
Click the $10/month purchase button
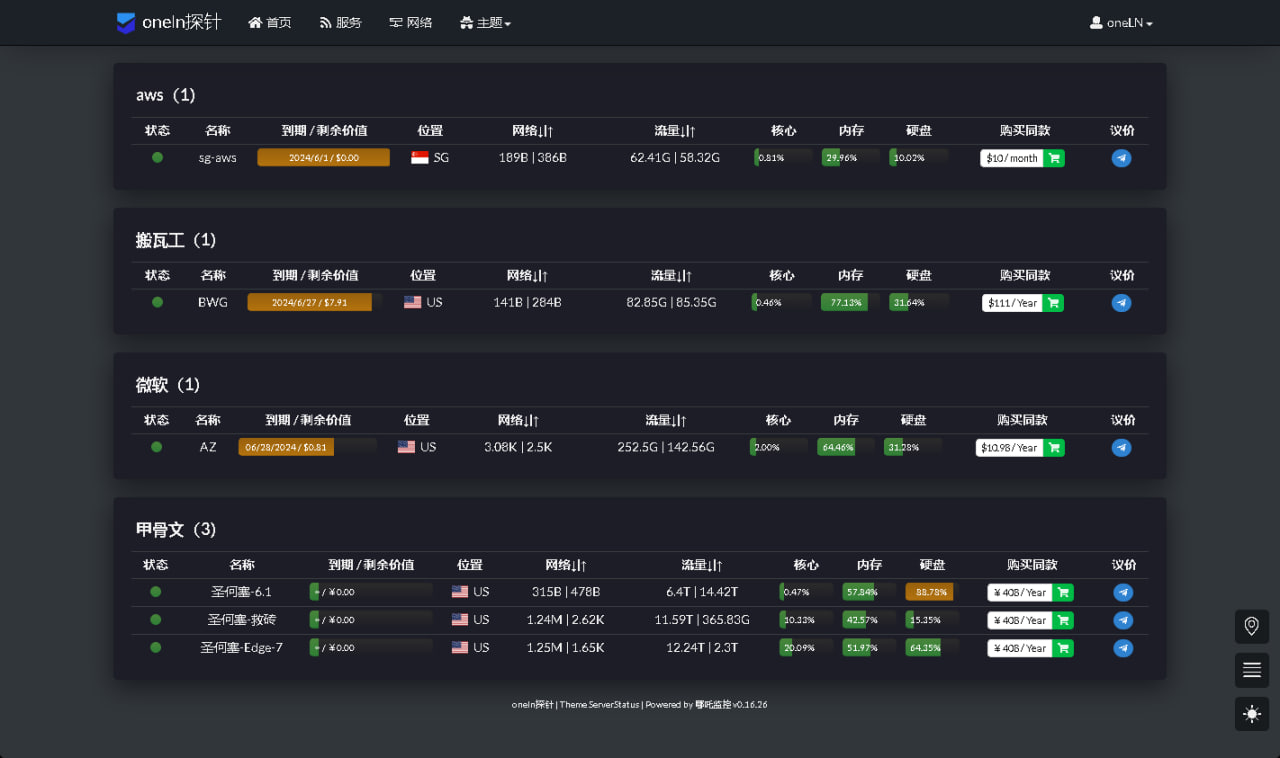tap(1012, 158)
